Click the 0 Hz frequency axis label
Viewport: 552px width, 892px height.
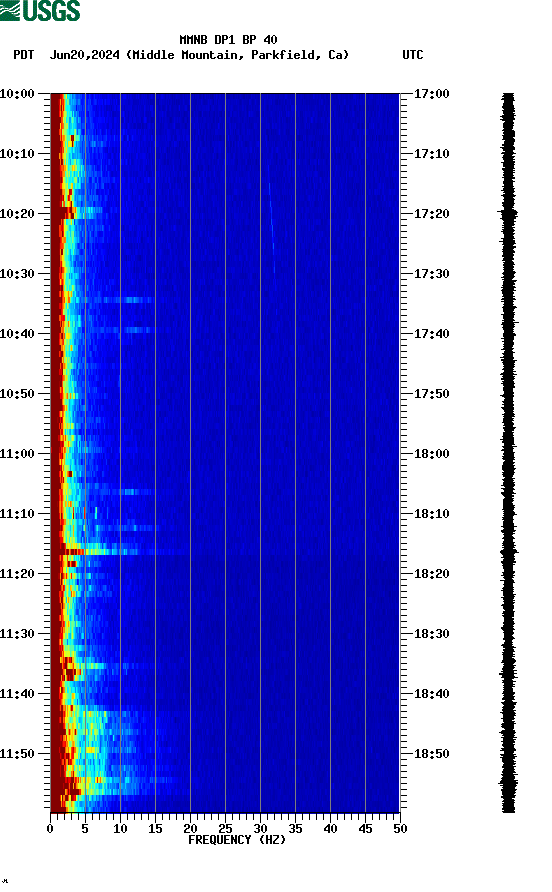[50, 829]
